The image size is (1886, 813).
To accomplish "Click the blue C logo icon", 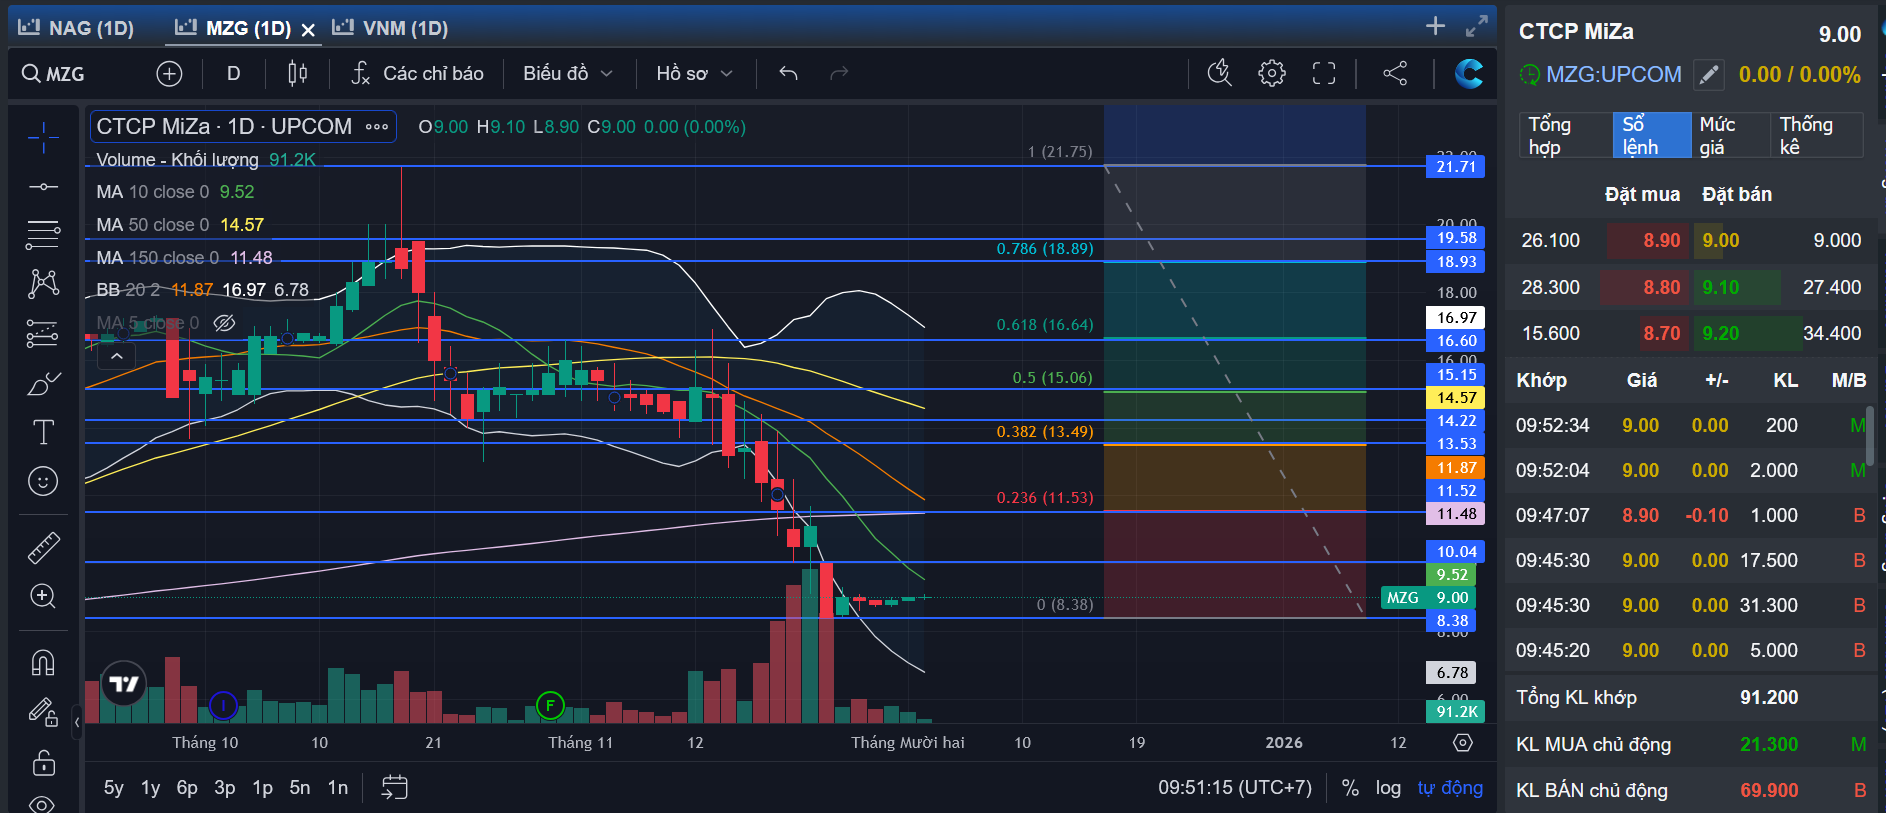I will click(x=1469, y=73).
